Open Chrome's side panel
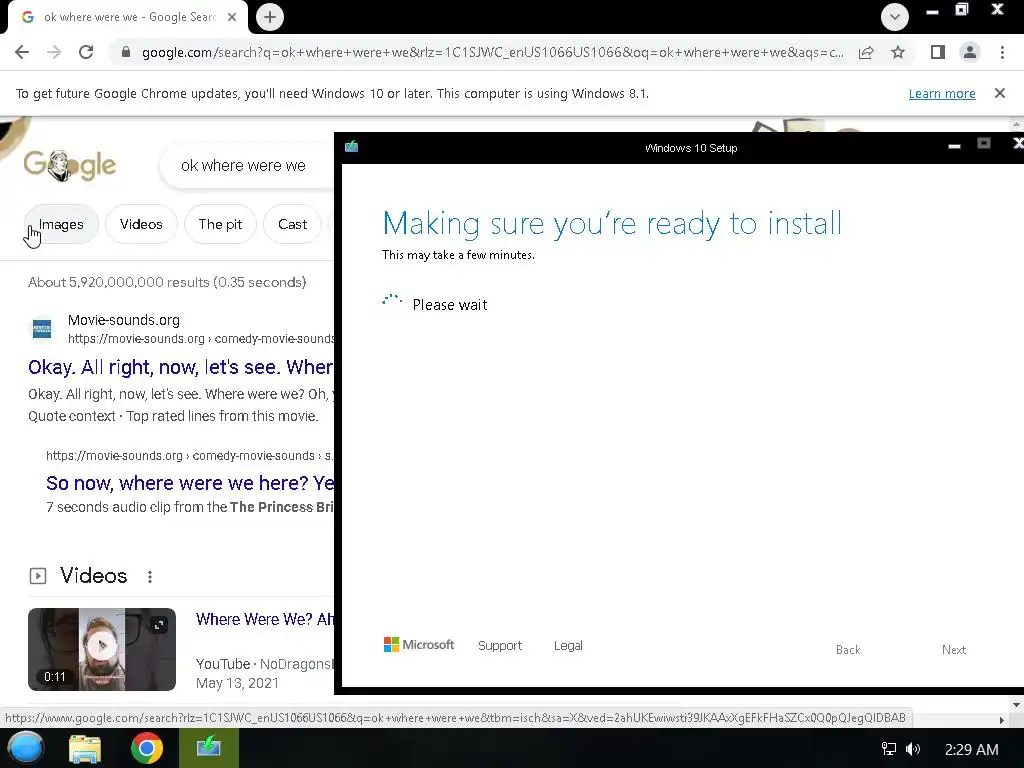 click(x=938, y=52)
